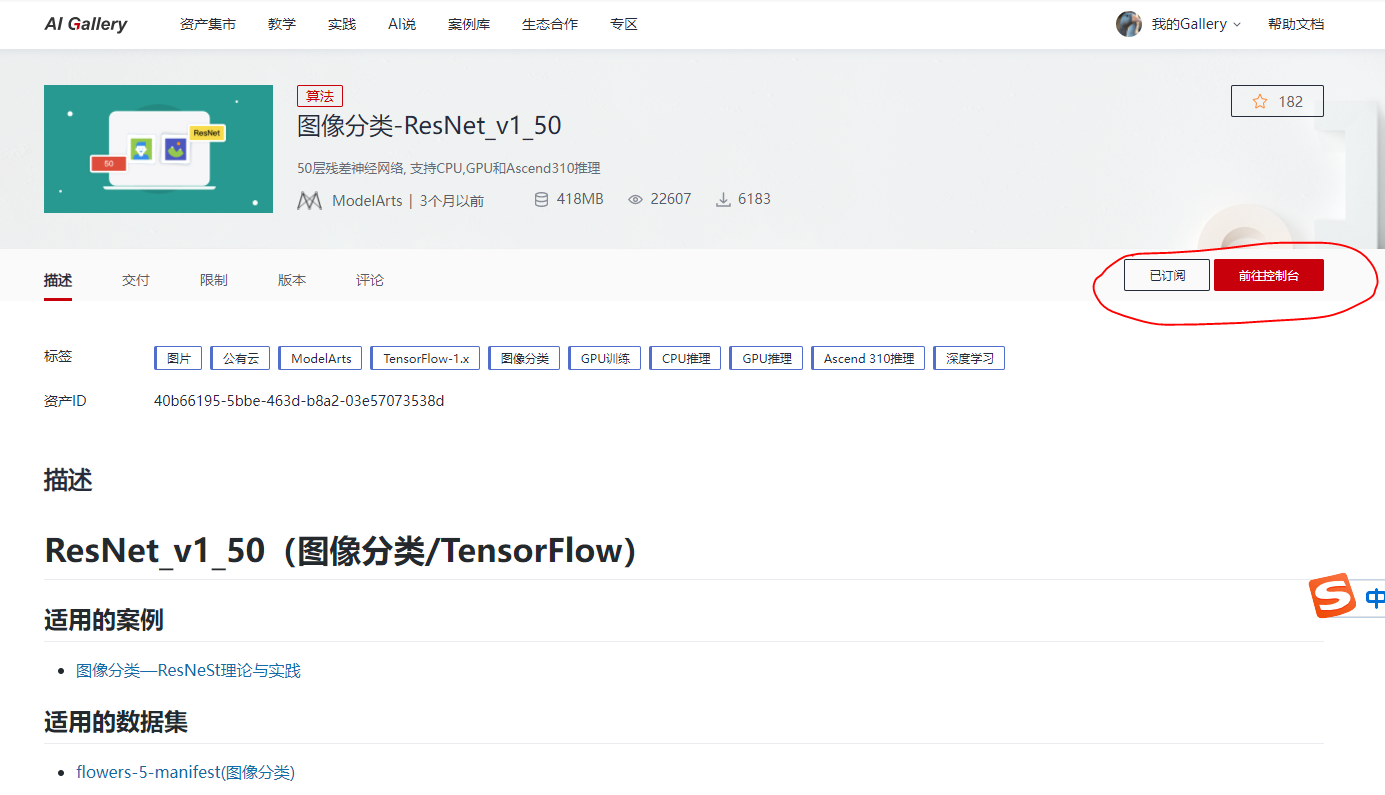
Task: Click the user avatar picture
Action: tap(1129, 24)
